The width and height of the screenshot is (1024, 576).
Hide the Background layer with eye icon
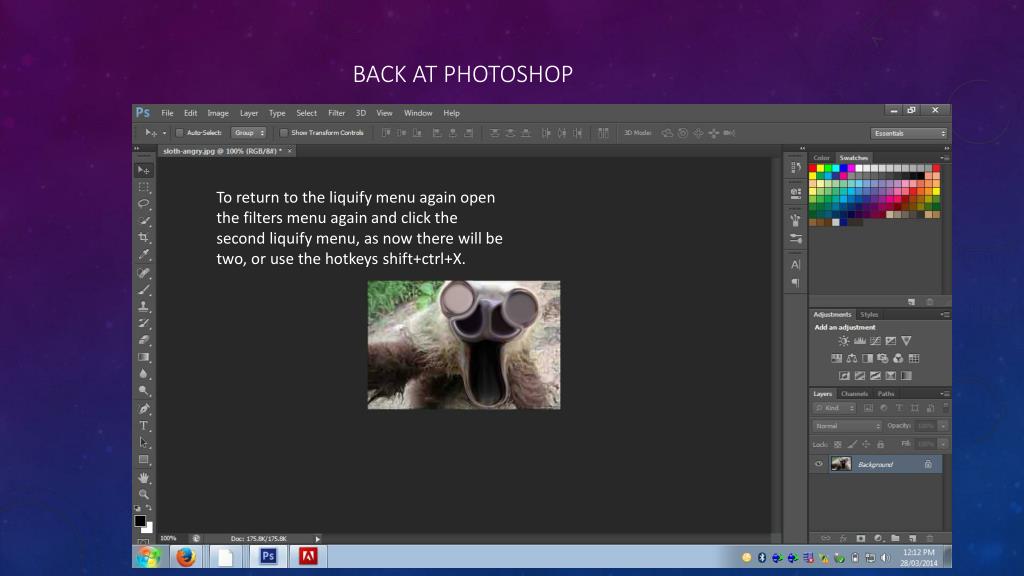coord(818,464)
